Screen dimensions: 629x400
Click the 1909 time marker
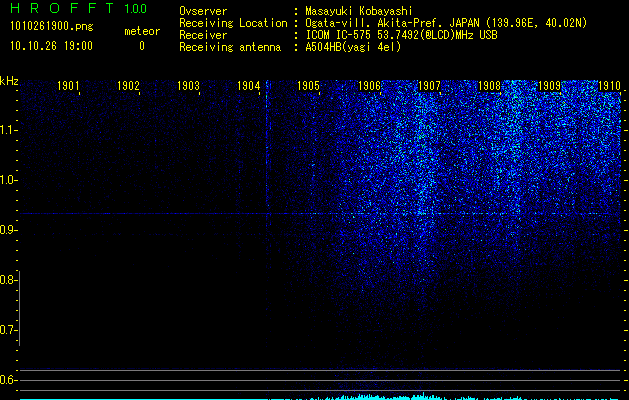click(549, 86)
